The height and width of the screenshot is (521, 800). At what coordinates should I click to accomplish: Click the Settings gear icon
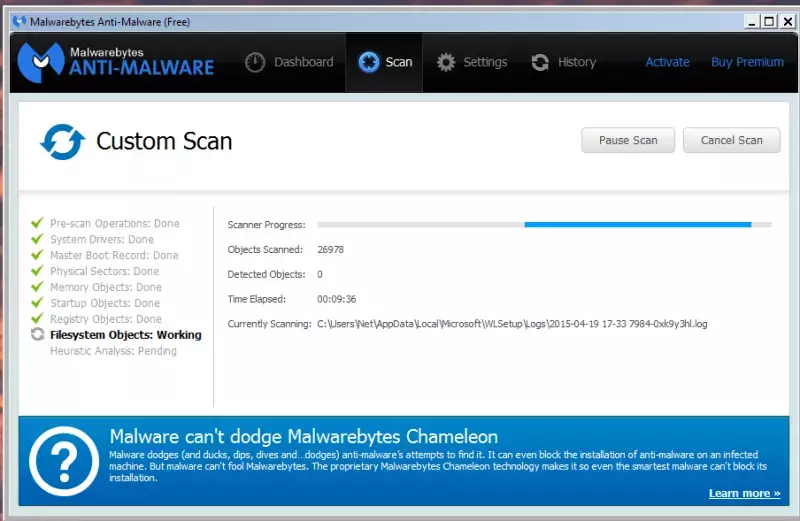point(446,62)
